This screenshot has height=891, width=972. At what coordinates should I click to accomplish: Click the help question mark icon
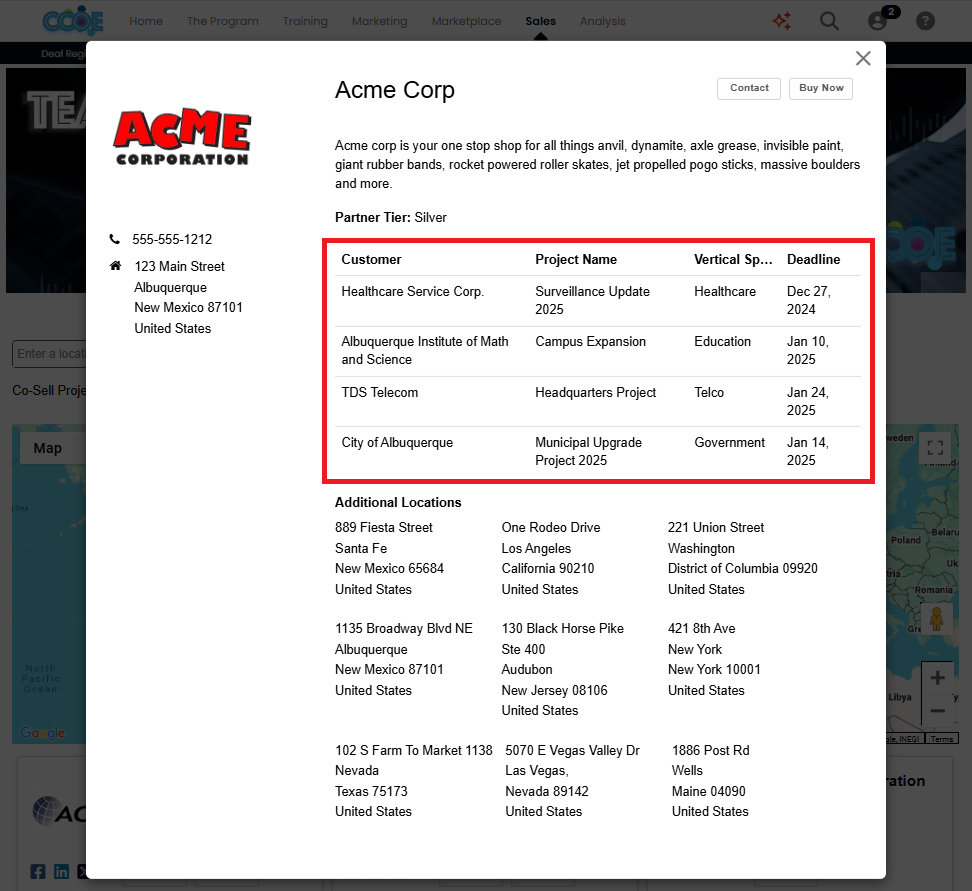tap(925, 21)
